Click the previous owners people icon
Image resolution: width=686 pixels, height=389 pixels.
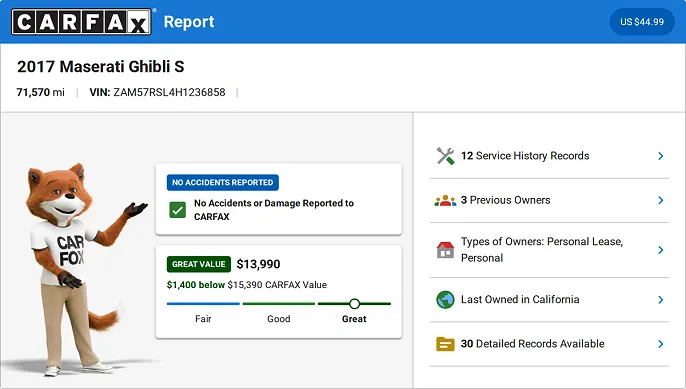(445, 200)
